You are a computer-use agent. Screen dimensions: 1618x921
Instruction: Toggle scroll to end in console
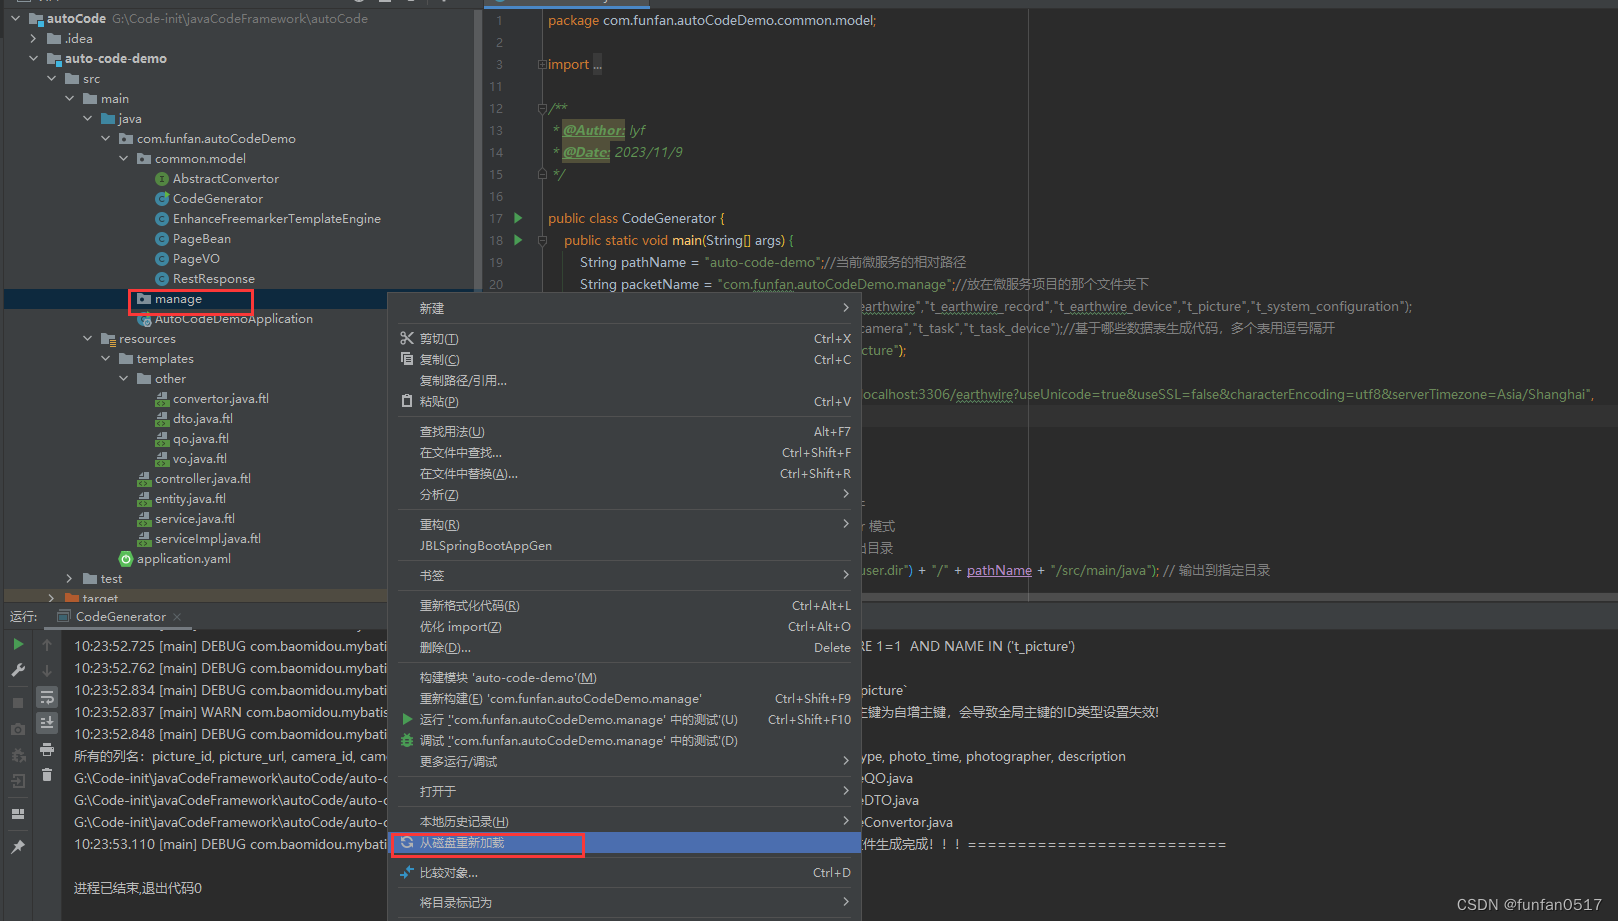tap(47, 723)
